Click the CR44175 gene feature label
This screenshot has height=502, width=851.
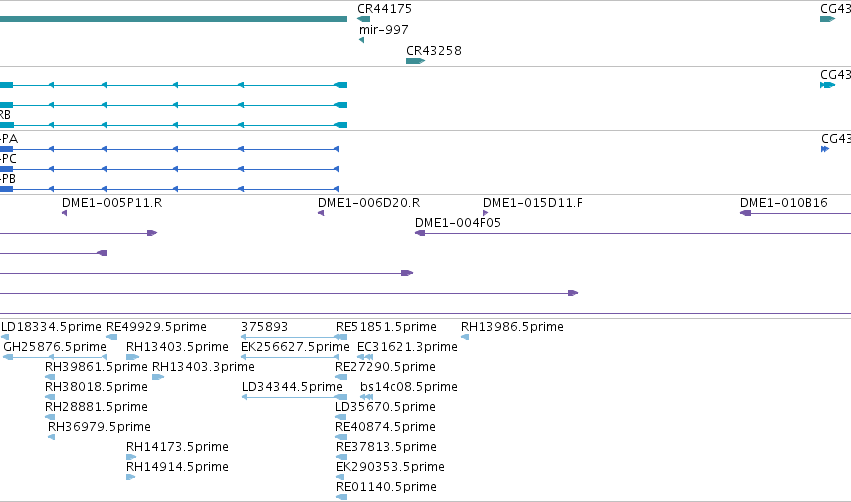384,9
